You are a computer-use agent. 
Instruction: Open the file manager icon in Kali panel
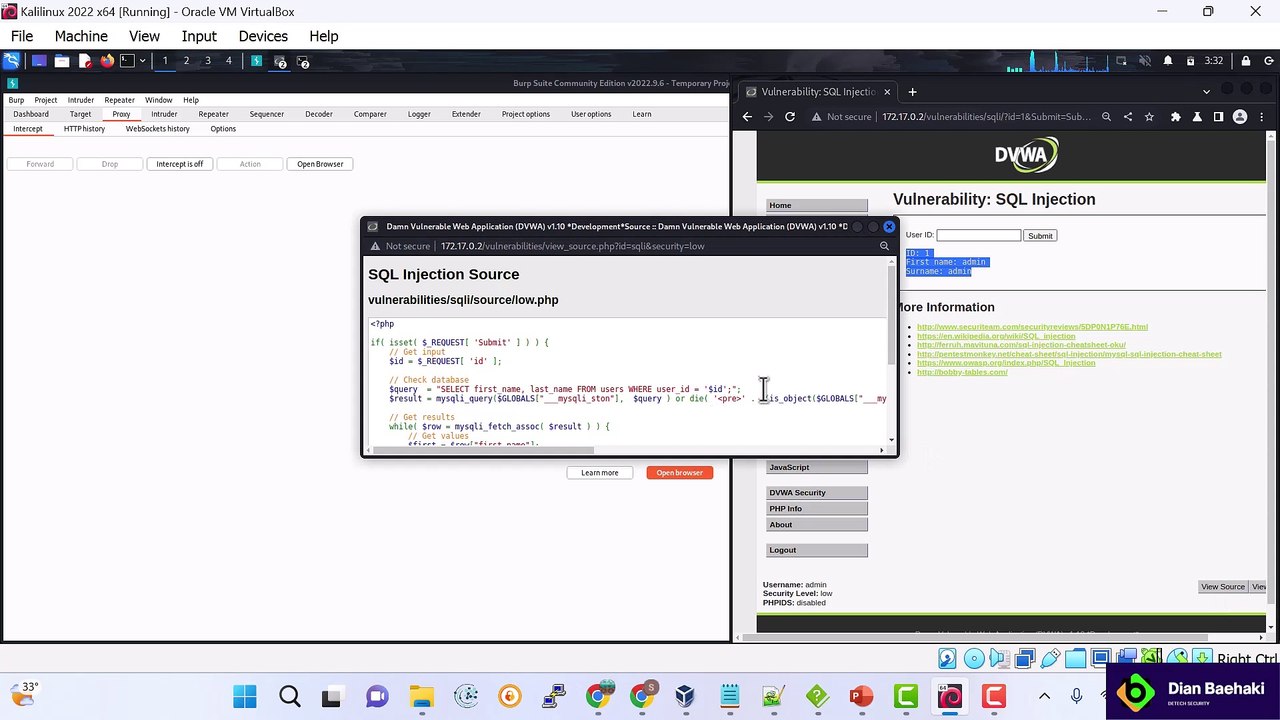coord(62,60)
